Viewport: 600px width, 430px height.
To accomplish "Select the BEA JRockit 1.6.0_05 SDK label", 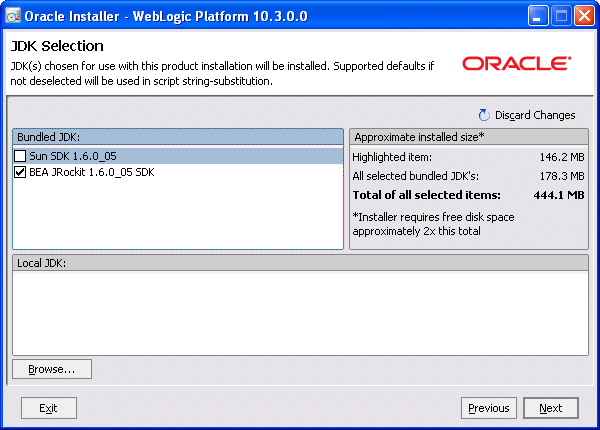I will coord(92,172).
